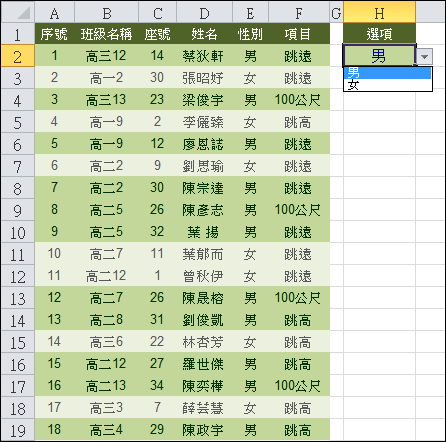Select row 1 header
The image size is (446, 442).
click(x=18, y=34)
